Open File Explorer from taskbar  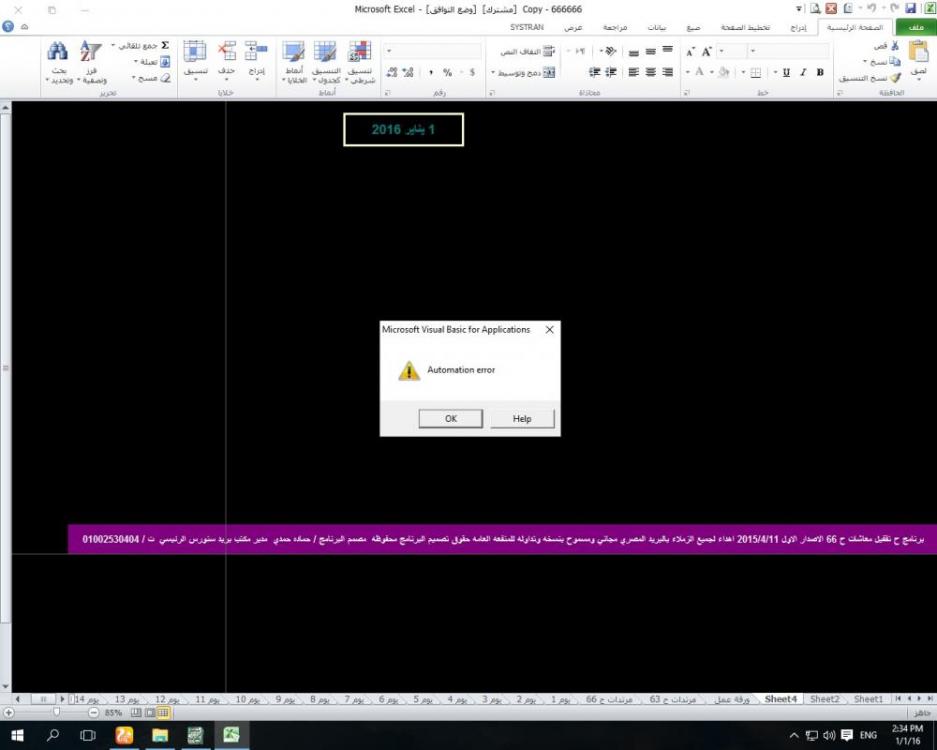(160, 735)
